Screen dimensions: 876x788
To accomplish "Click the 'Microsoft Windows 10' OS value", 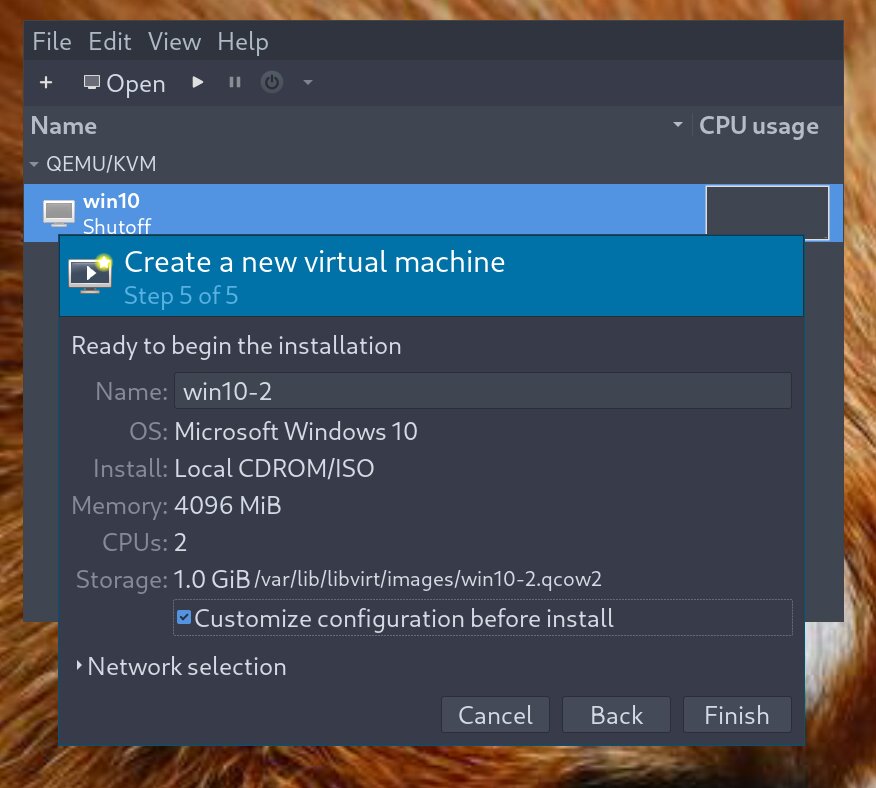I will (296, 431).
